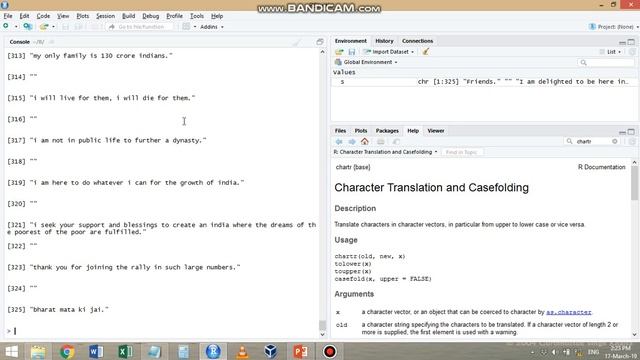Click the clear environment broom icon

coord(426,52)
